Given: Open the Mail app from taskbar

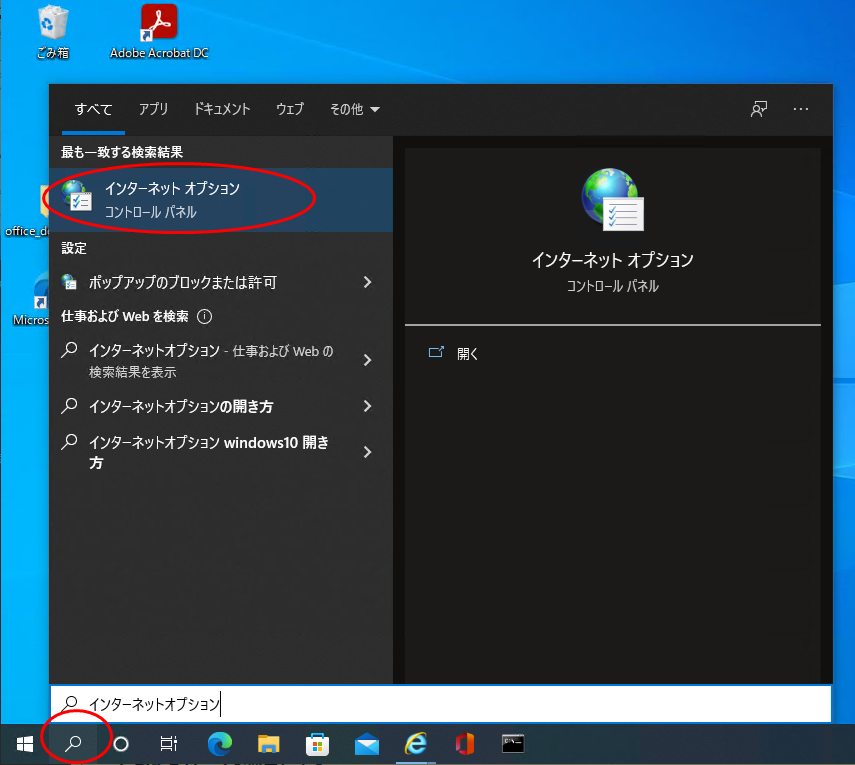Looking at the screenshot, I should [x=366, y=743].
